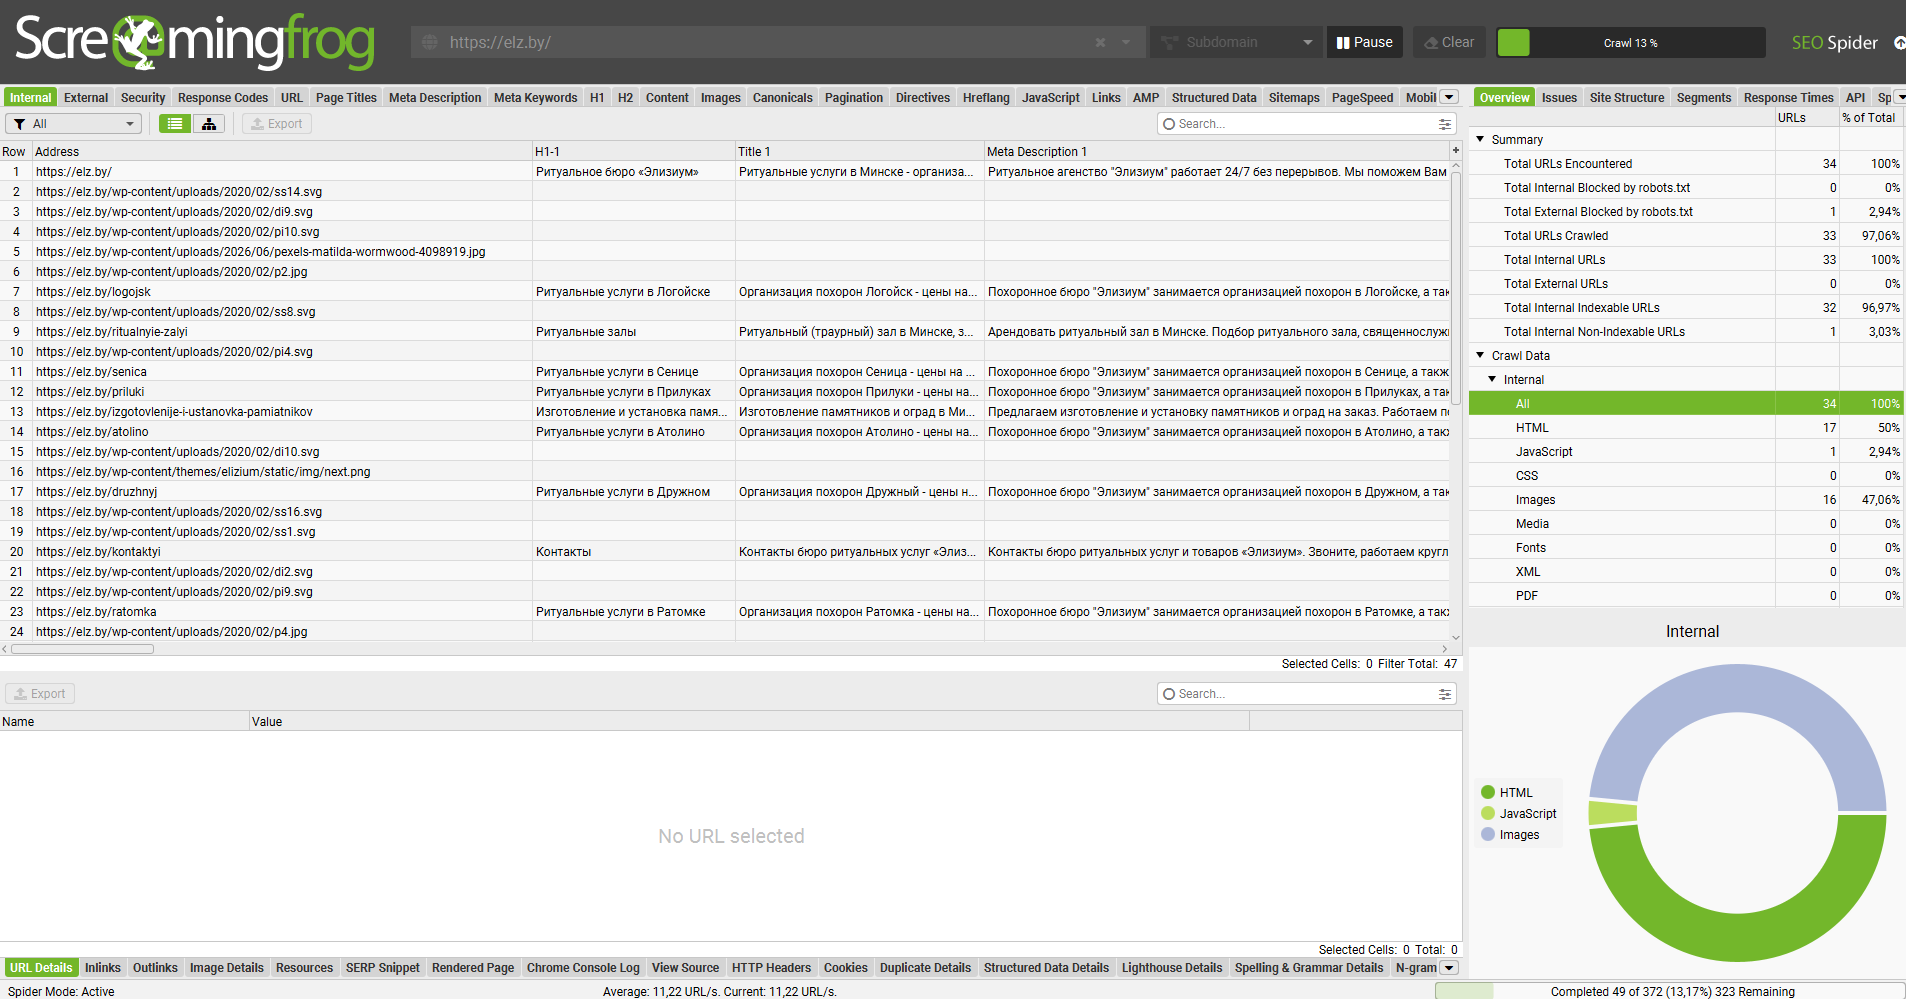
Task: Open the All filter dropdown
Action: [x=74, y=123]
